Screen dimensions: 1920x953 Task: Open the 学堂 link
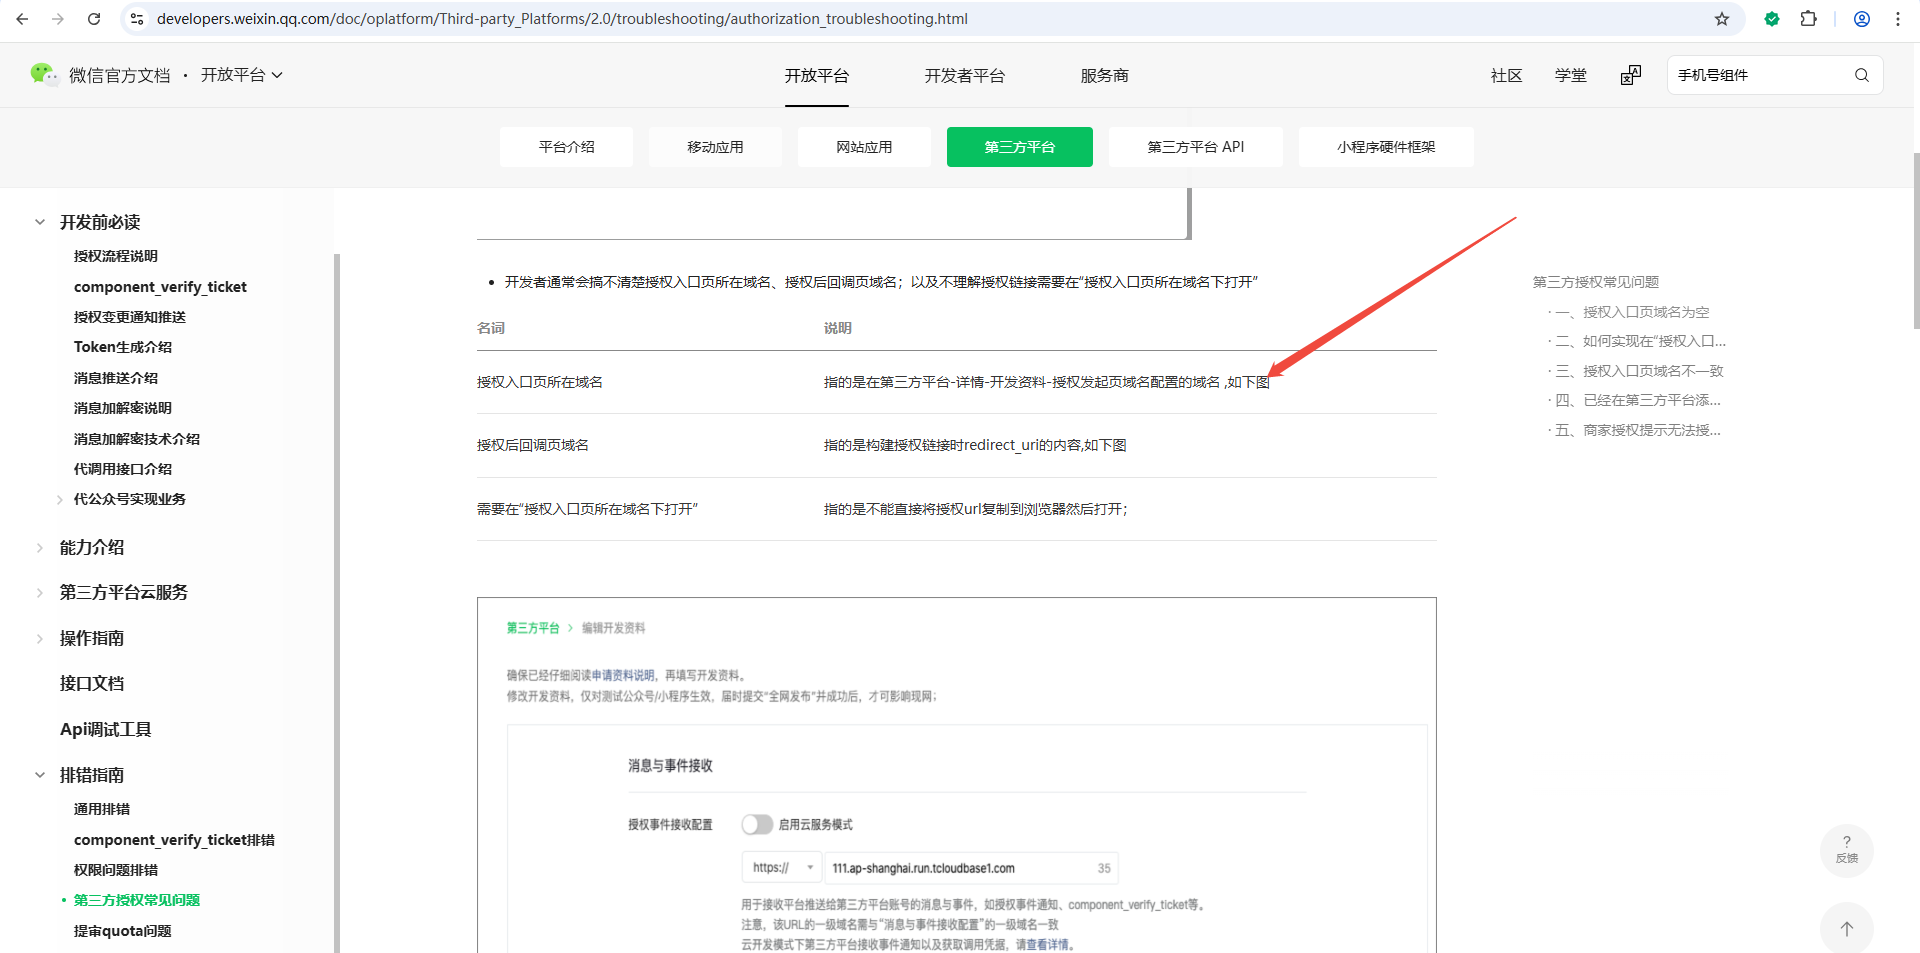coord(1571,76)
